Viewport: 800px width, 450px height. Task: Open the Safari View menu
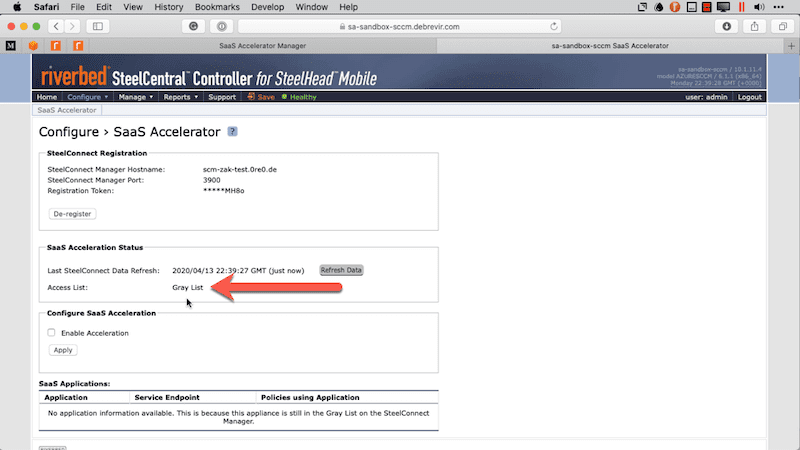coord(133,7)
